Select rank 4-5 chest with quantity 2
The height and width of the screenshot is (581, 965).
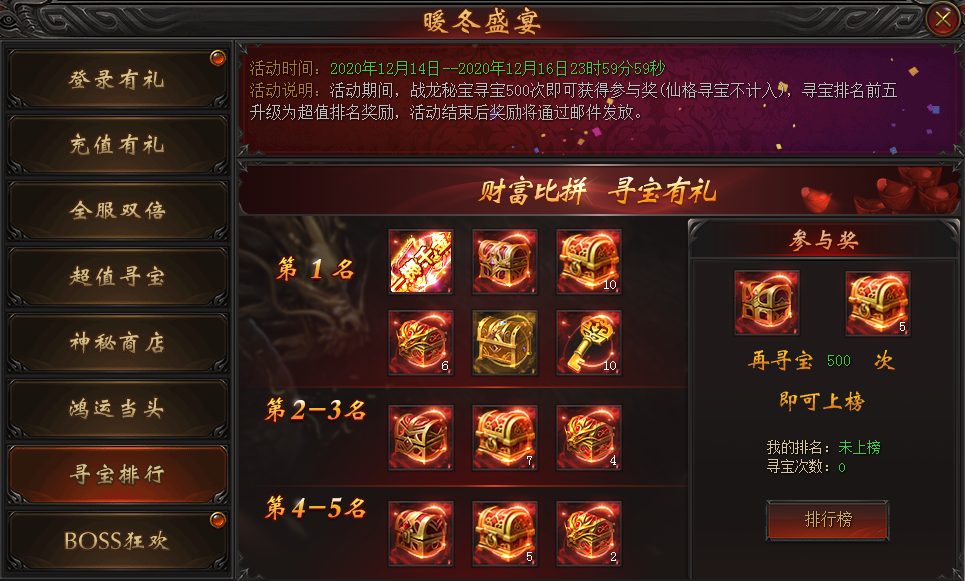click(x=589, y=534)
